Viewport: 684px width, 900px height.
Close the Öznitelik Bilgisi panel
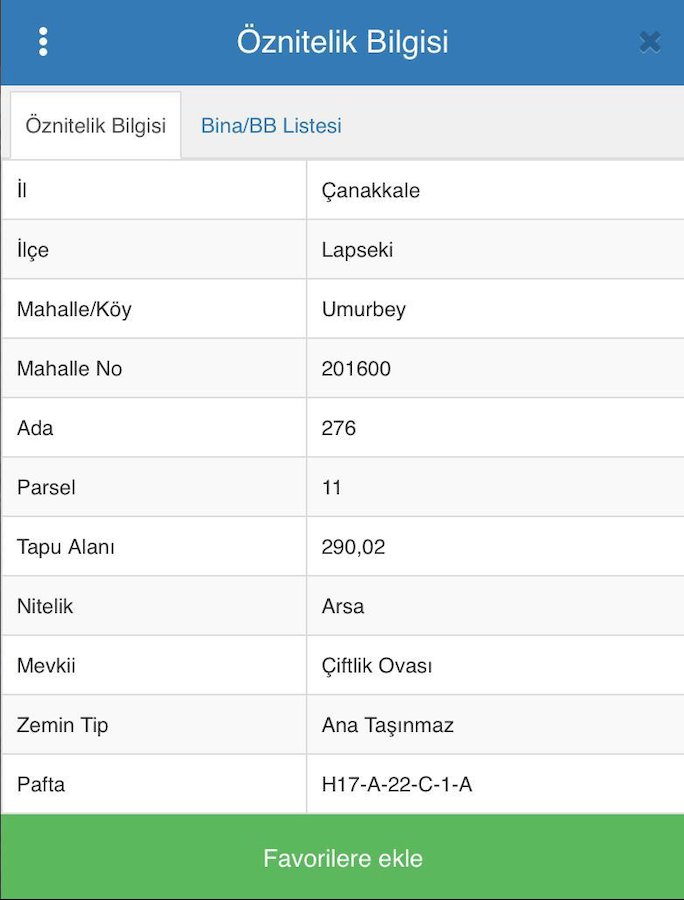pos(650,42)
